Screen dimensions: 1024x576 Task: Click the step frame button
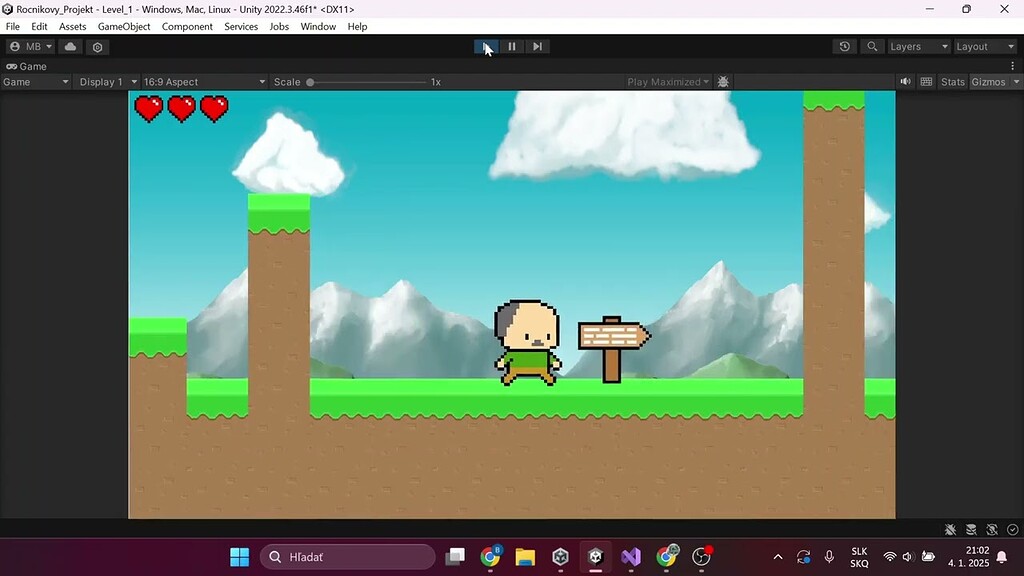click(537, 46)
